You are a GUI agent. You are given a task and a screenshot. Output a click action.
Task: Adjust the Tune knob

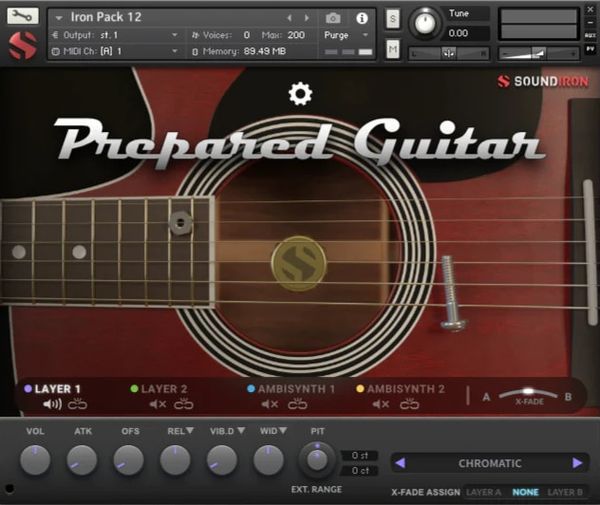point(425,23)
